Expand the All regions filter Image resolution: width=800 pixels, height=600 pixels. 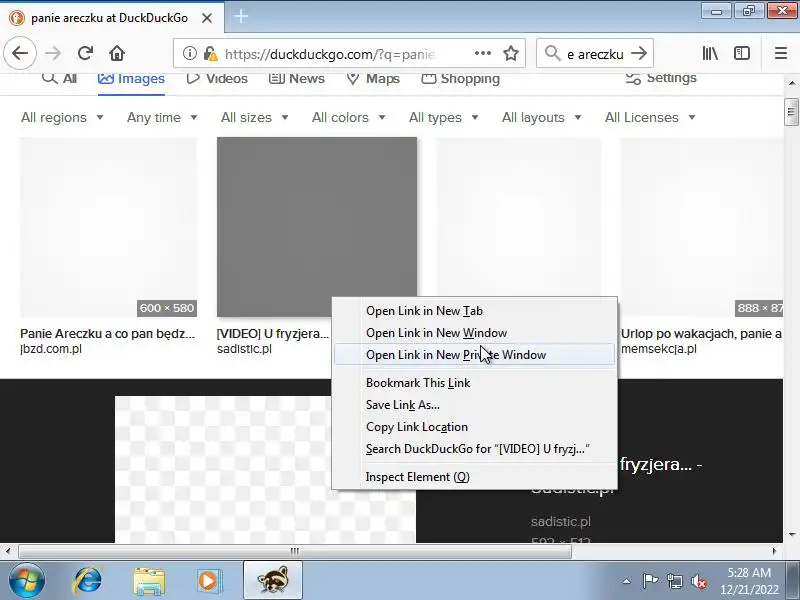(x=62, y=117)
